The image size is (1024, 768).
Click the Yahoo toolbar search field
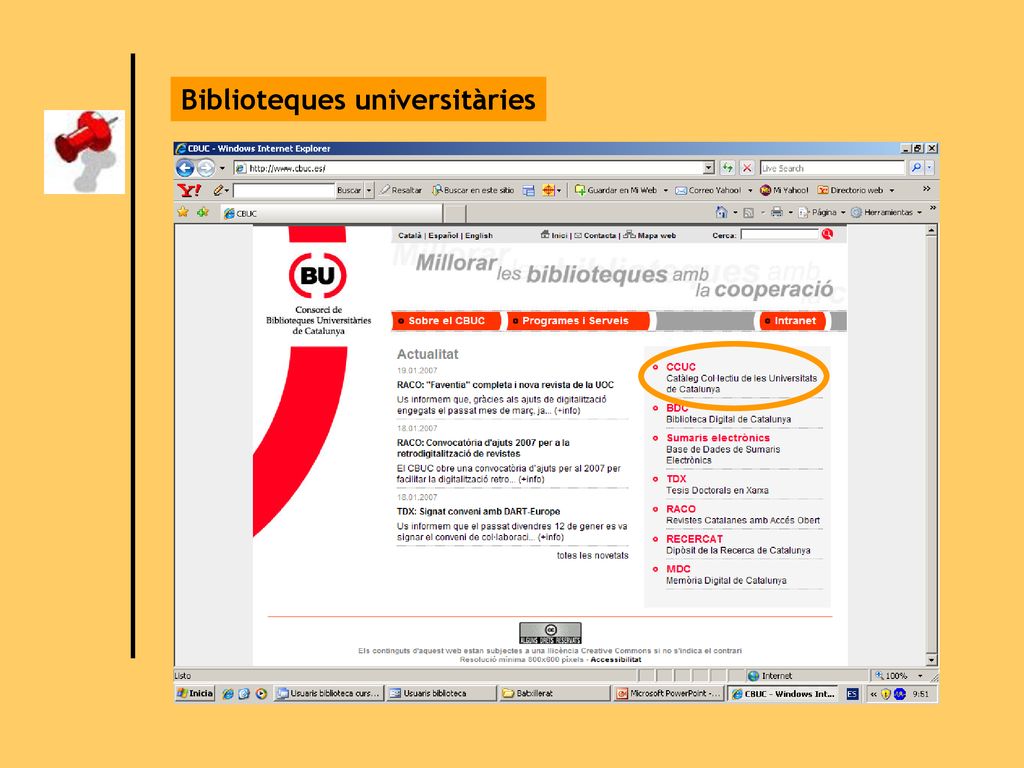(x=284, y=190)
